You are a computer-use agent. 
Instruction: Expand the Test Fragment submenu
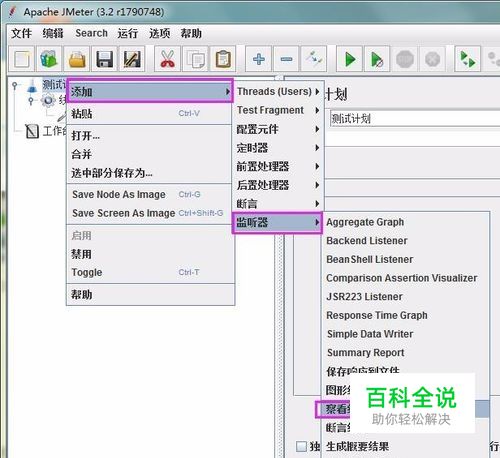coord(278,110)
